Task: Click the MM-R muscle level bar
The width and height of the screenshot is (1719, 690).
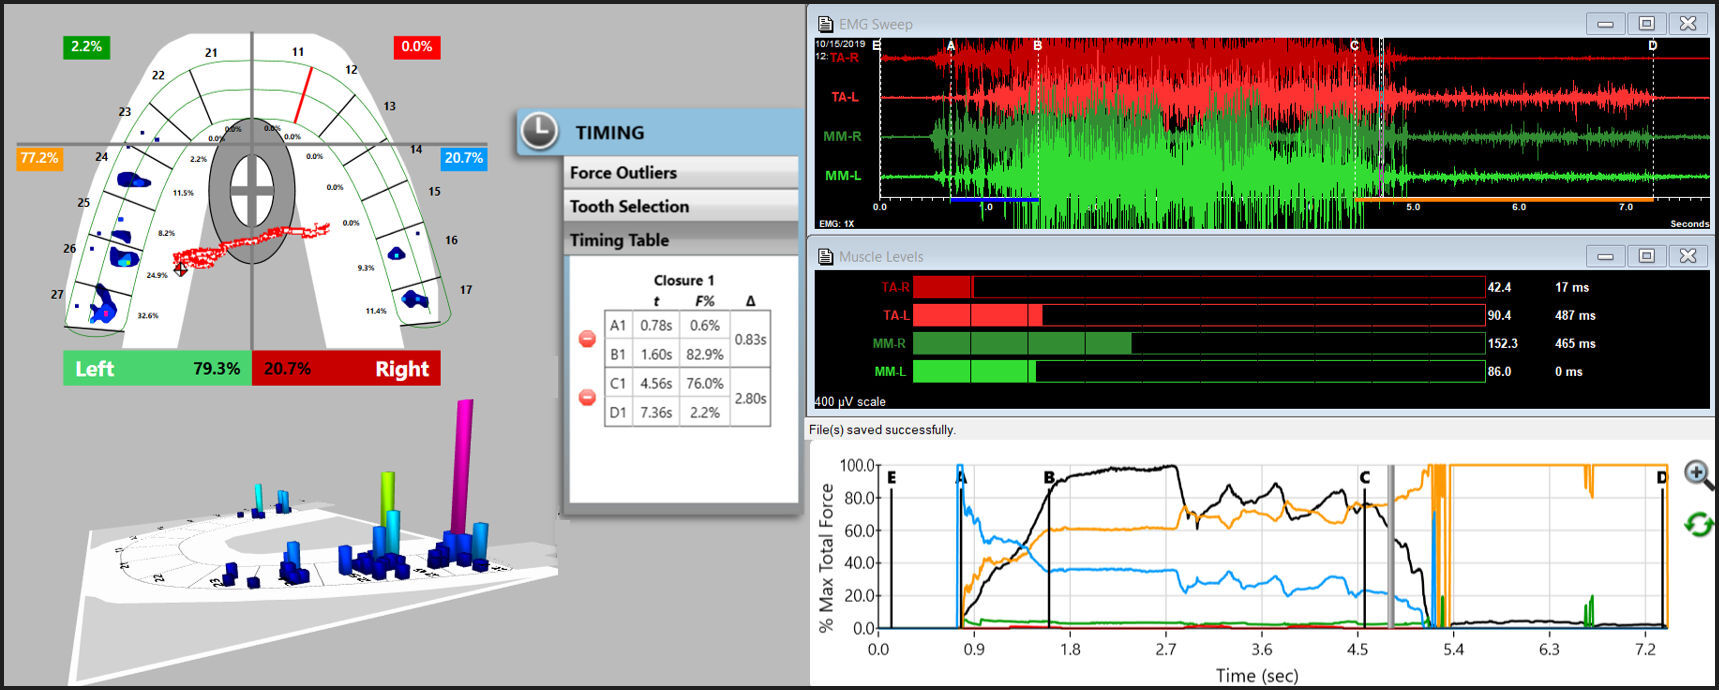Action: point(1199,344)
